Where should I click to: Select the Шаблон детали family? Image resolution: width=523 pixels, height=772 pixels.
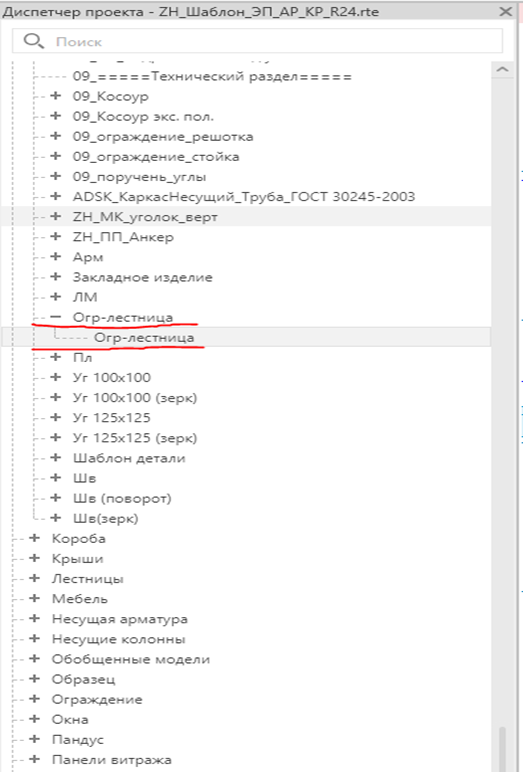click(x=129, y=458)
